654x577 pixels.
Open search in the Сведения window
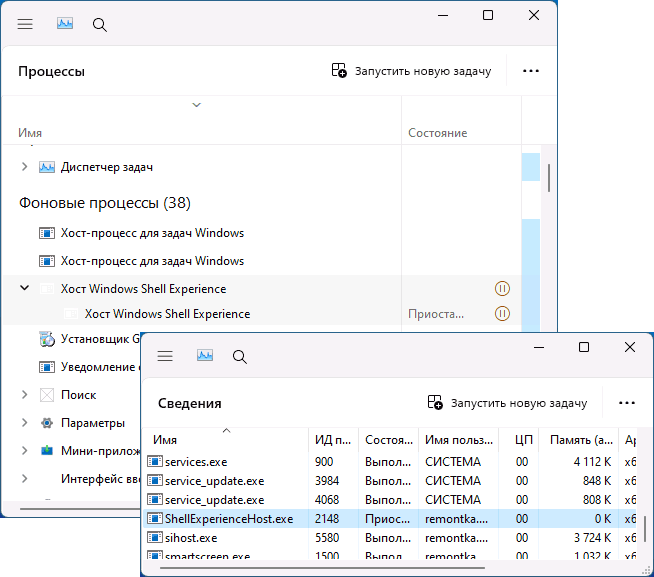(x=240, y=357)
